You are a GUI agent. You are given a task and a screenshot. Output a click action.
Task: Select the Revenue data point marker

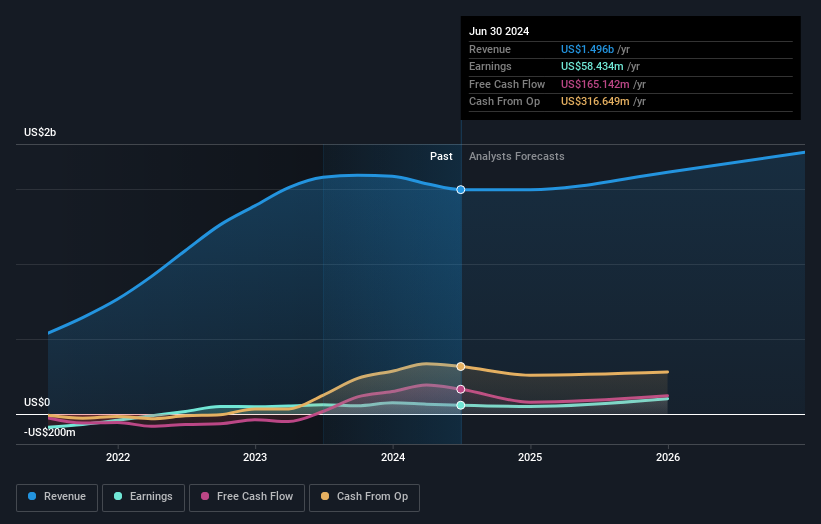[461, 189]
